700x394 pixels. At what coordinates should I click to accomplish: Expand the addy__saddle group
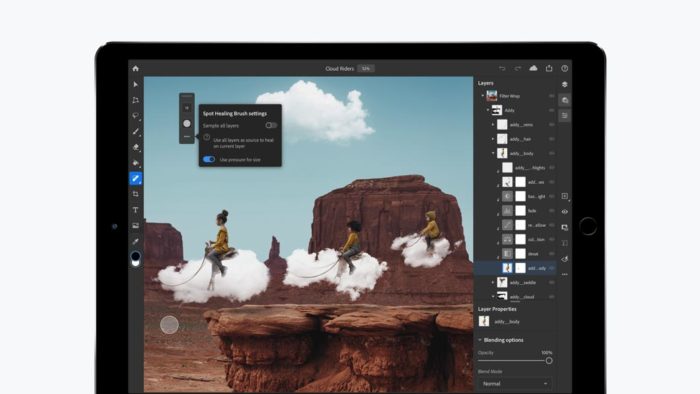pyautogui.click(x=493, y=282)
